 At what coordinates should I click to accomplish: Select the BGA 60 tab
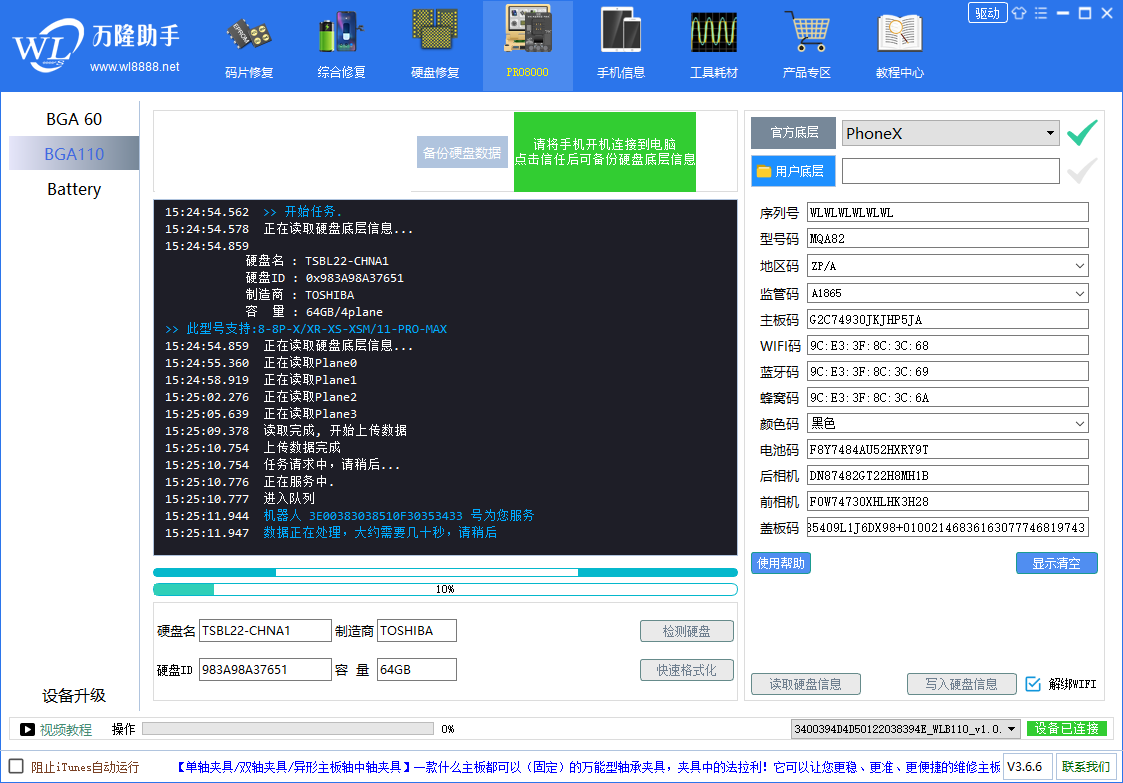[74, 119]
